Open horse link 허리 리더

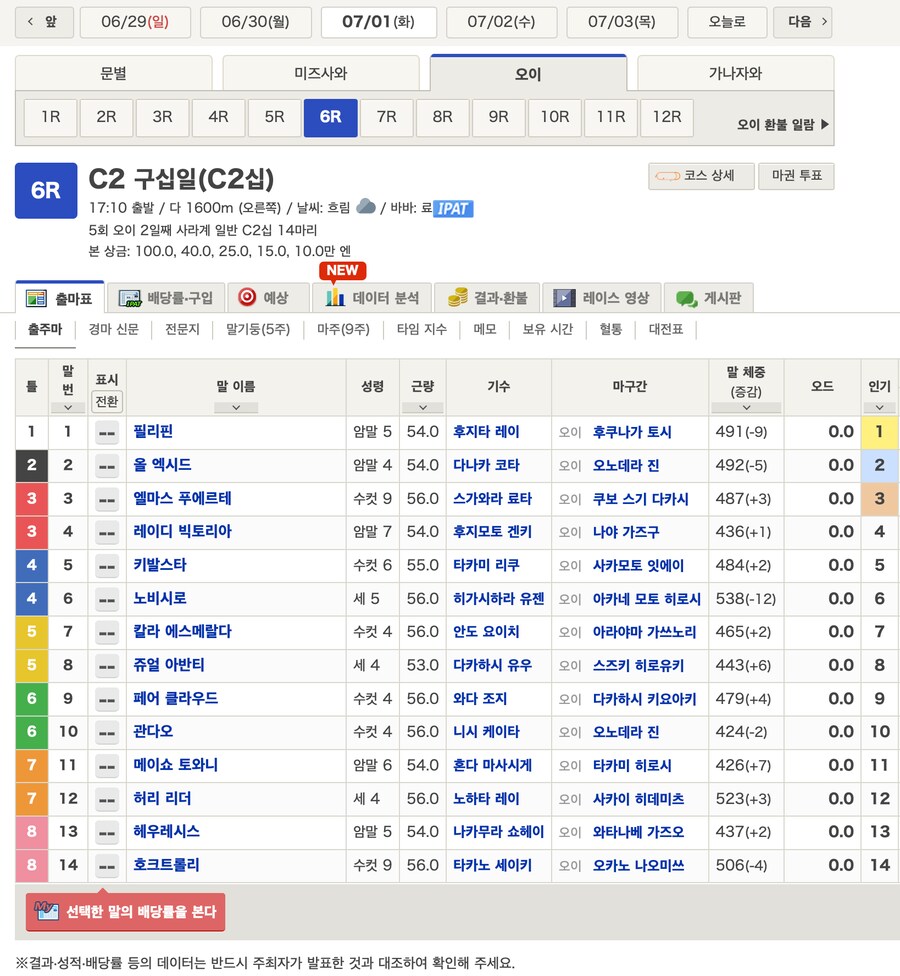tap(162, 799)
